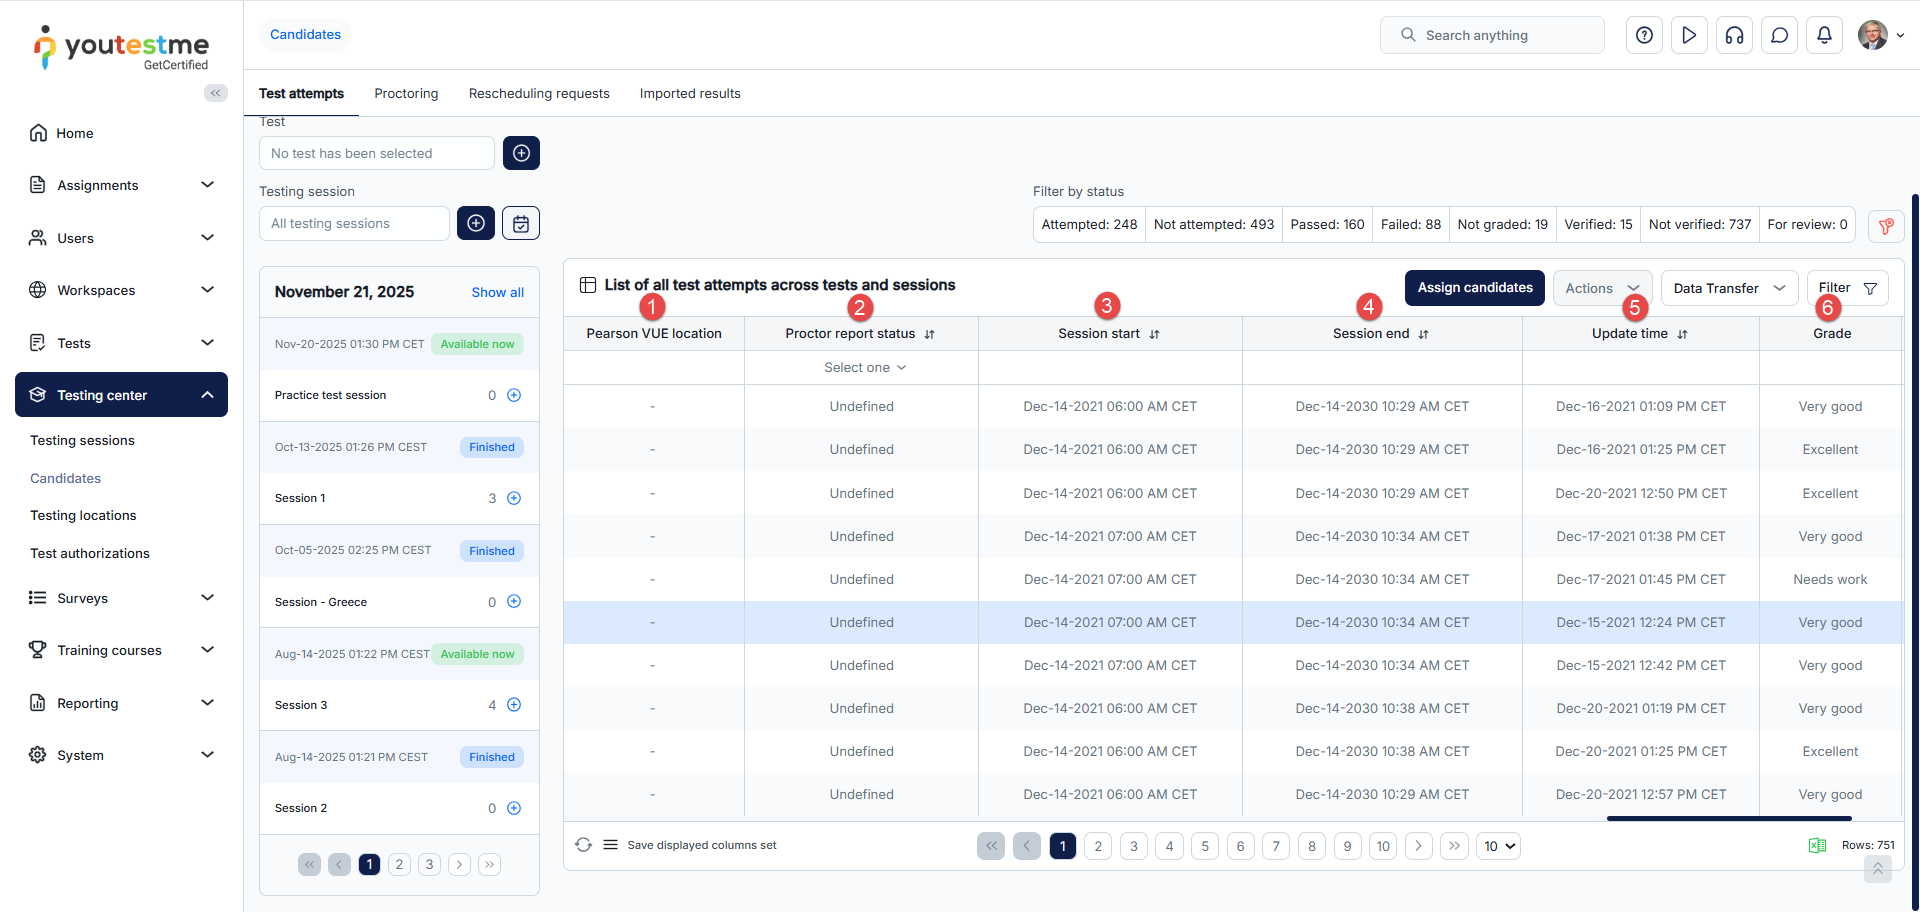Click the headphones support icon
Viewport: 1920px width, 912px height.
click(1734, 35)
